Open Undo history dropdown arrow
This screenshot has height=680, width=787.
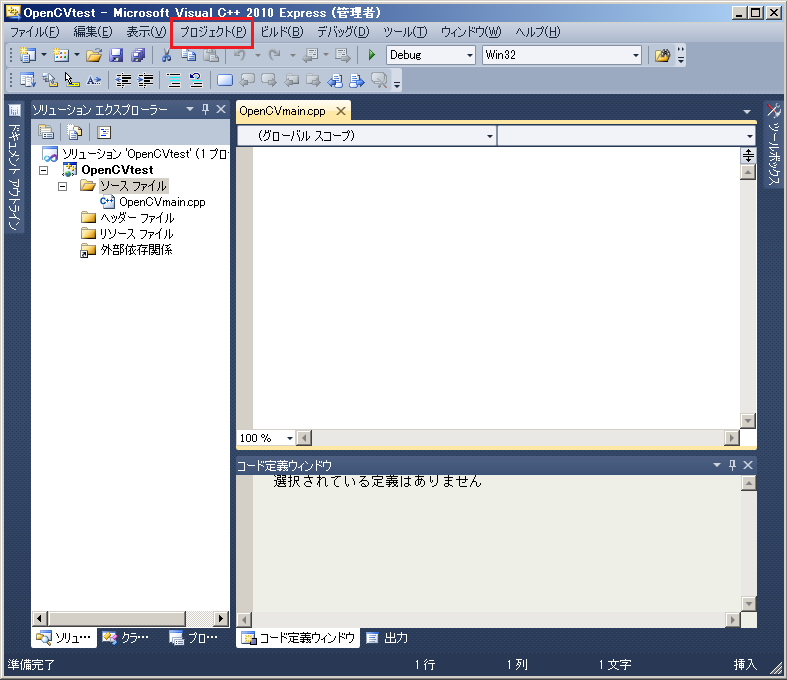[257, 55]
